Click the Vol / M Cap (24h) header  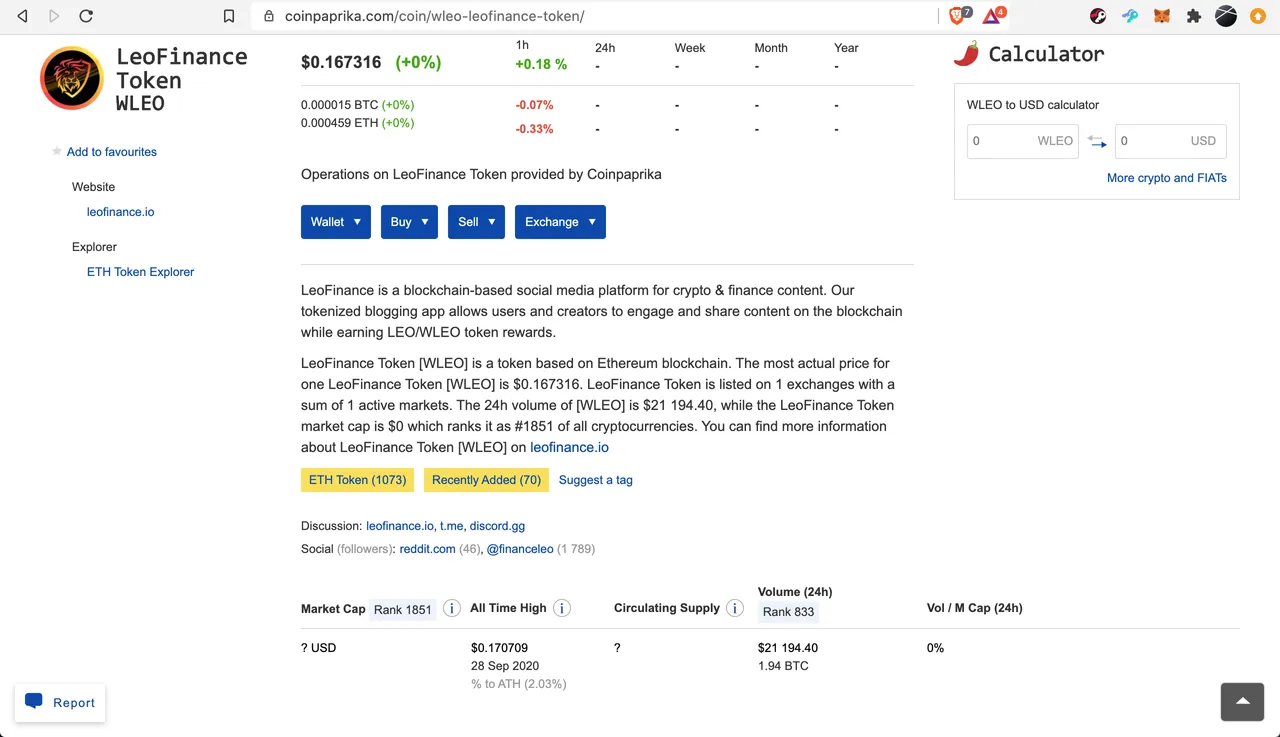(975, 608)
